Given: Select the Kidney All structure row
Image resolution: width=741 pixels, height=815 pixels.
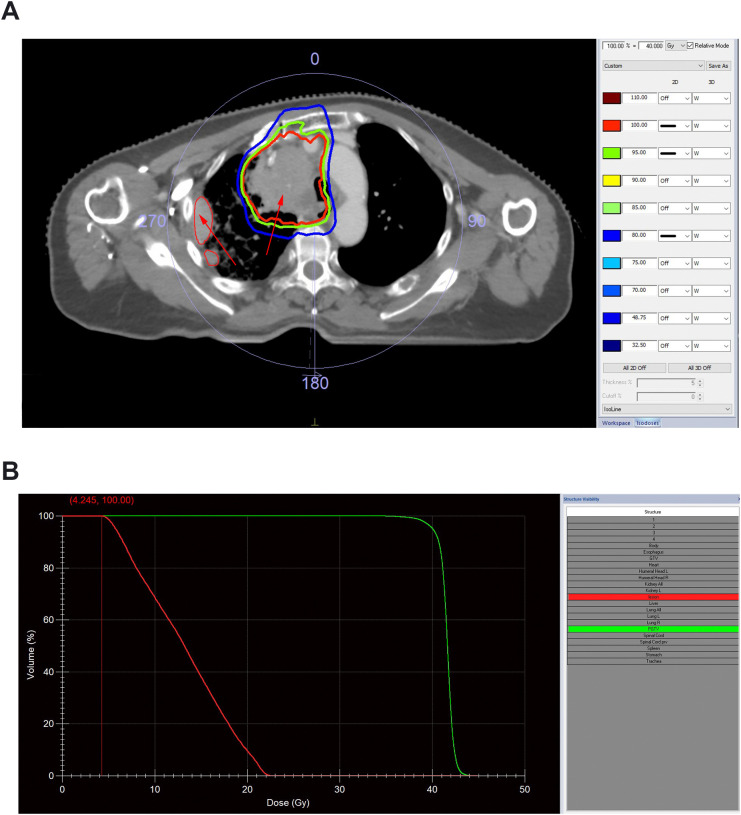Looking at the screenshot, I should pyautogui.click(x=653, y=584).
